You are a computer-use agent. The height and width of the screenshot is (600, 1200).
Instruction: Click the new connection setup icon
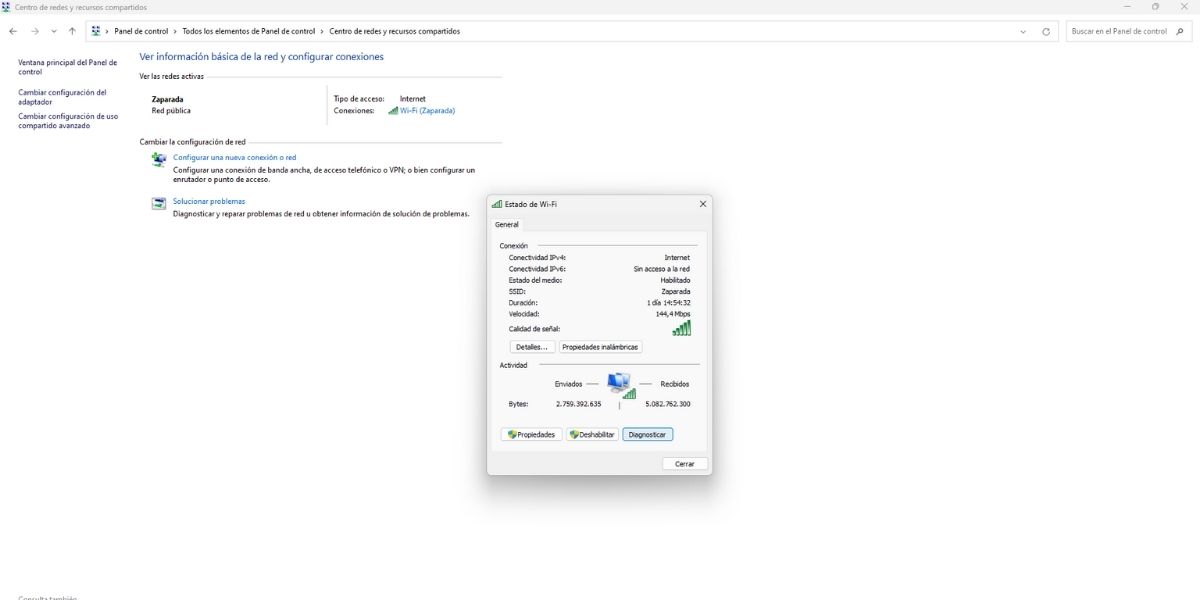(159, 159)
